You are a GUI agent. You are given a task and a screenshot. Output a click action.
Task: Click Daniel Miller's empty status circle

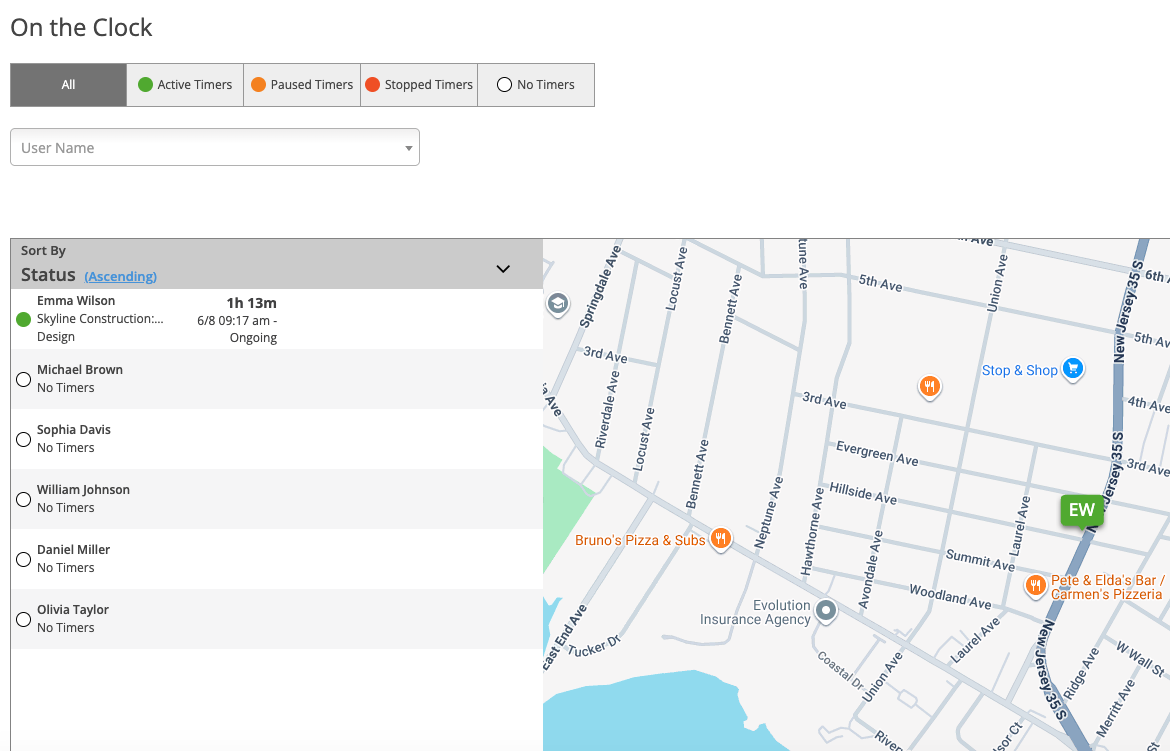point(23,559)
